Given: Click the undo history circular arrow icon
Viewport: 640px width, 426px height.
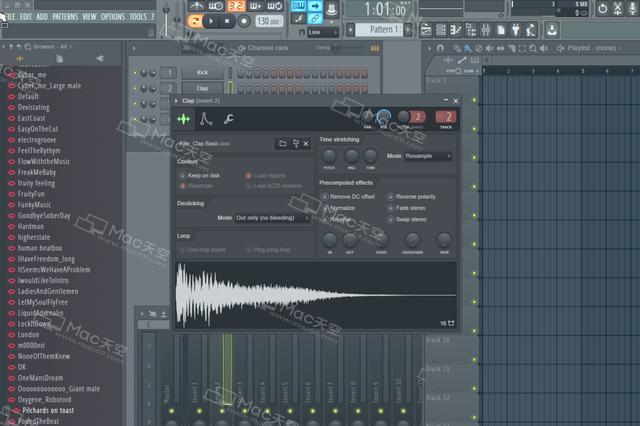Looking at the screenshot, I should [x=602, y=8].
